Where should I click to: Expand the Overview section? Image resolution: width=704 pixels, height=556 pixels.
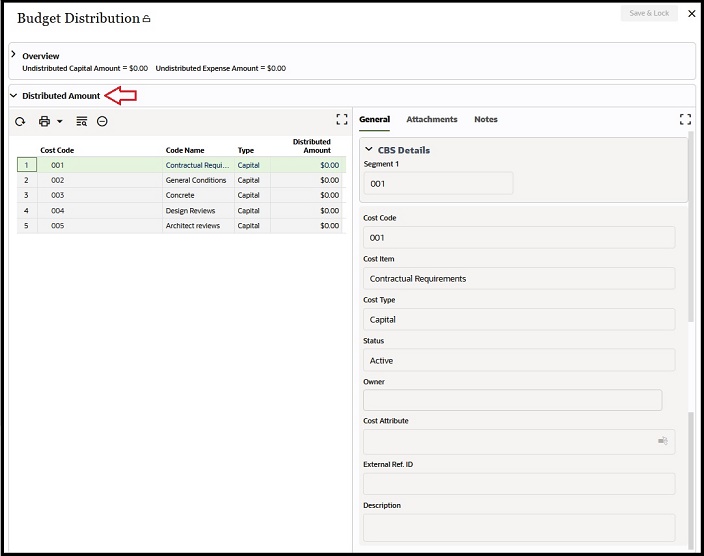pyautogui.click(x=13, y=54)
